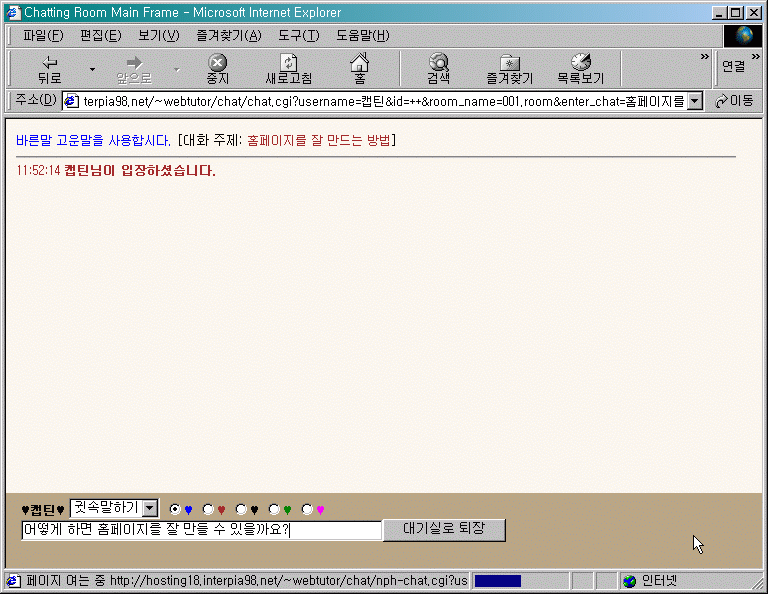Image resolution: width=768 pixels, height=594 pixels.
Task: Click the 인터넷 zone globe icon
Action: pos(629,581)
